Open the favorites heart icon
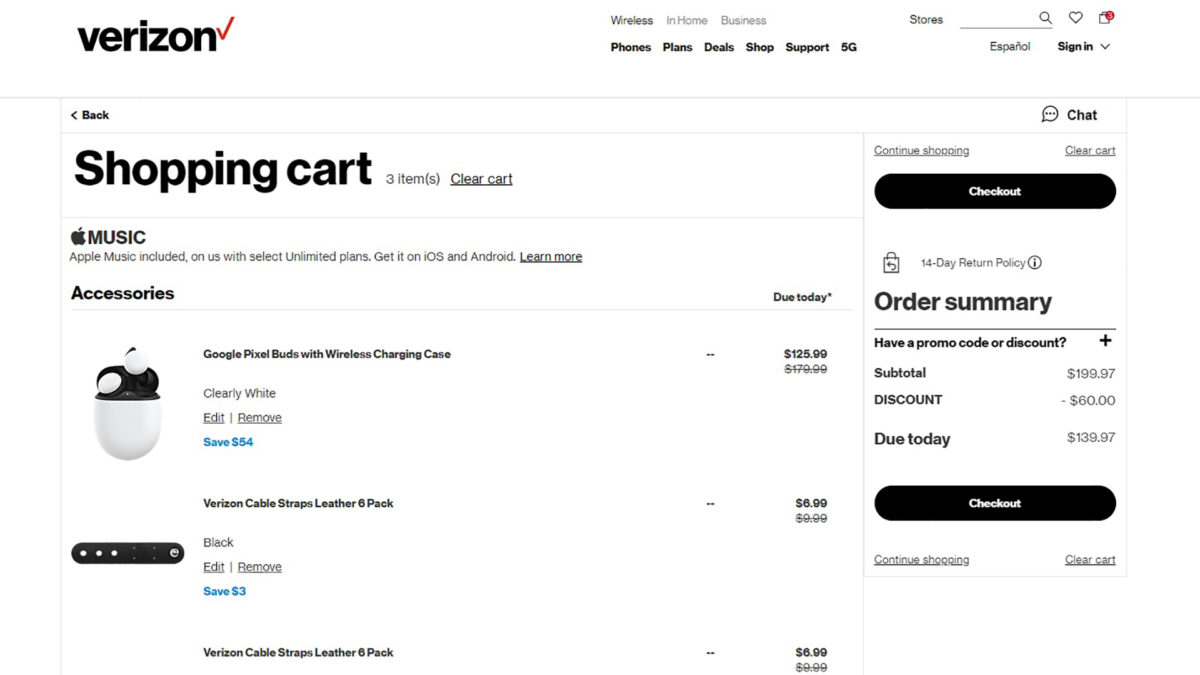This screenshot has width=1200, height=675. 1075,18
